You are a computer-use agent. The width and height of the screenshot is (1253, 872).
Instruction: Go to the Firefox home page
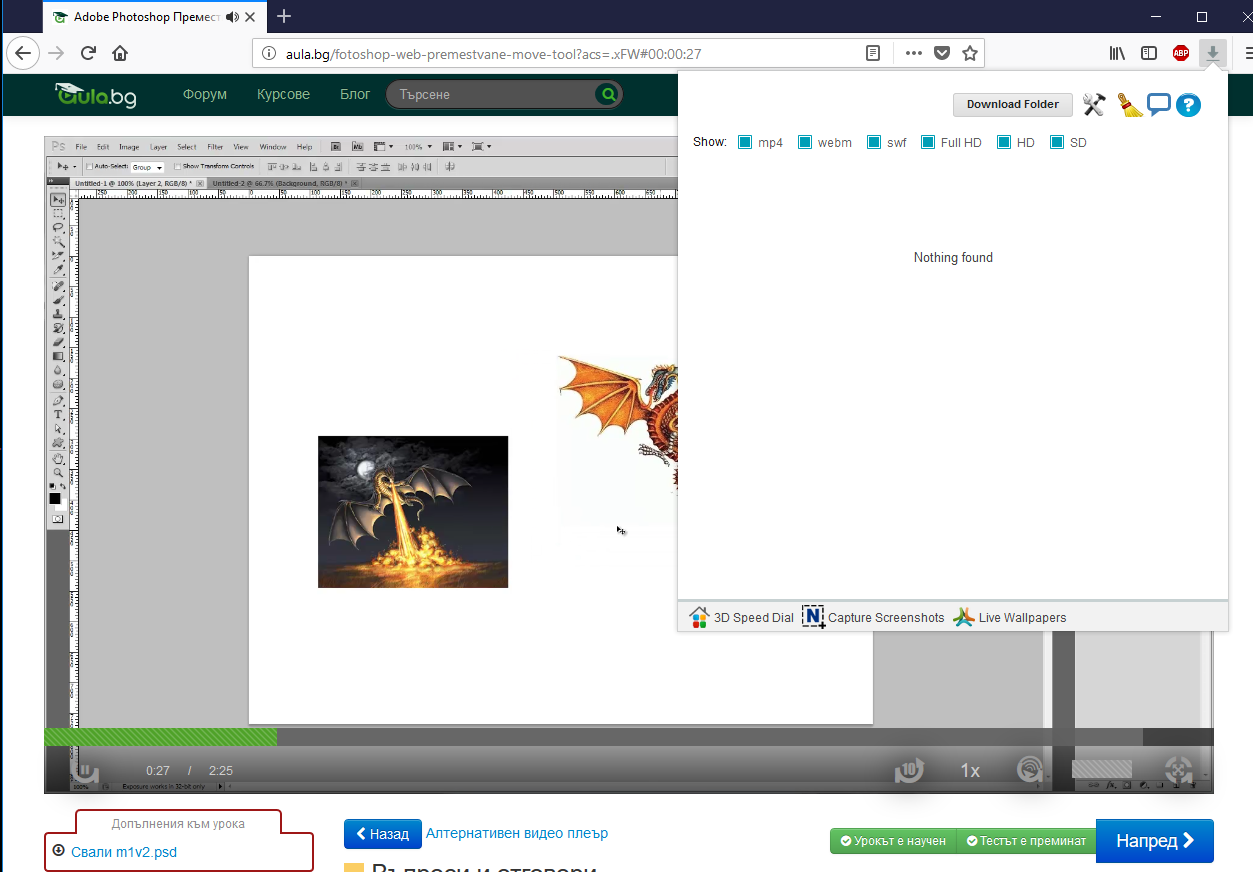tap(120, 53)
